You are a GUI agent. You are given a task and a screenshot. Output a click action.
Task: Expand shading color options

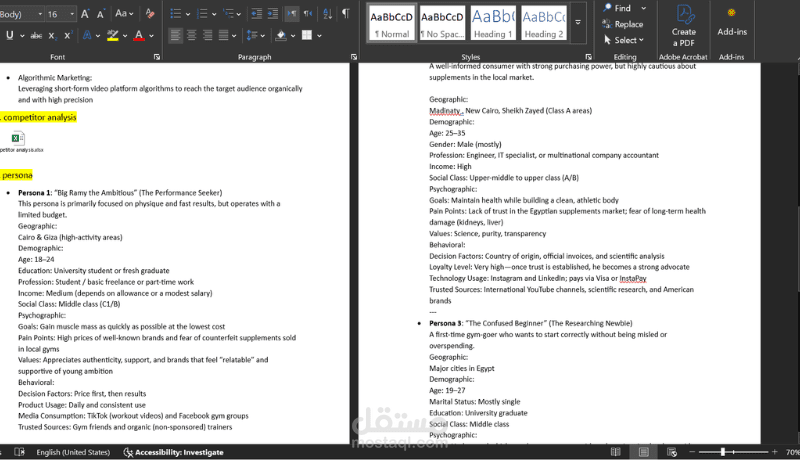point(293,36)
